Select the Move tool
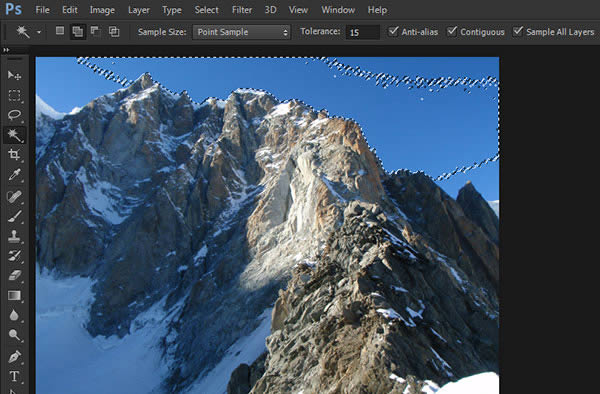The image size is (600, 394). pos(14,75)
